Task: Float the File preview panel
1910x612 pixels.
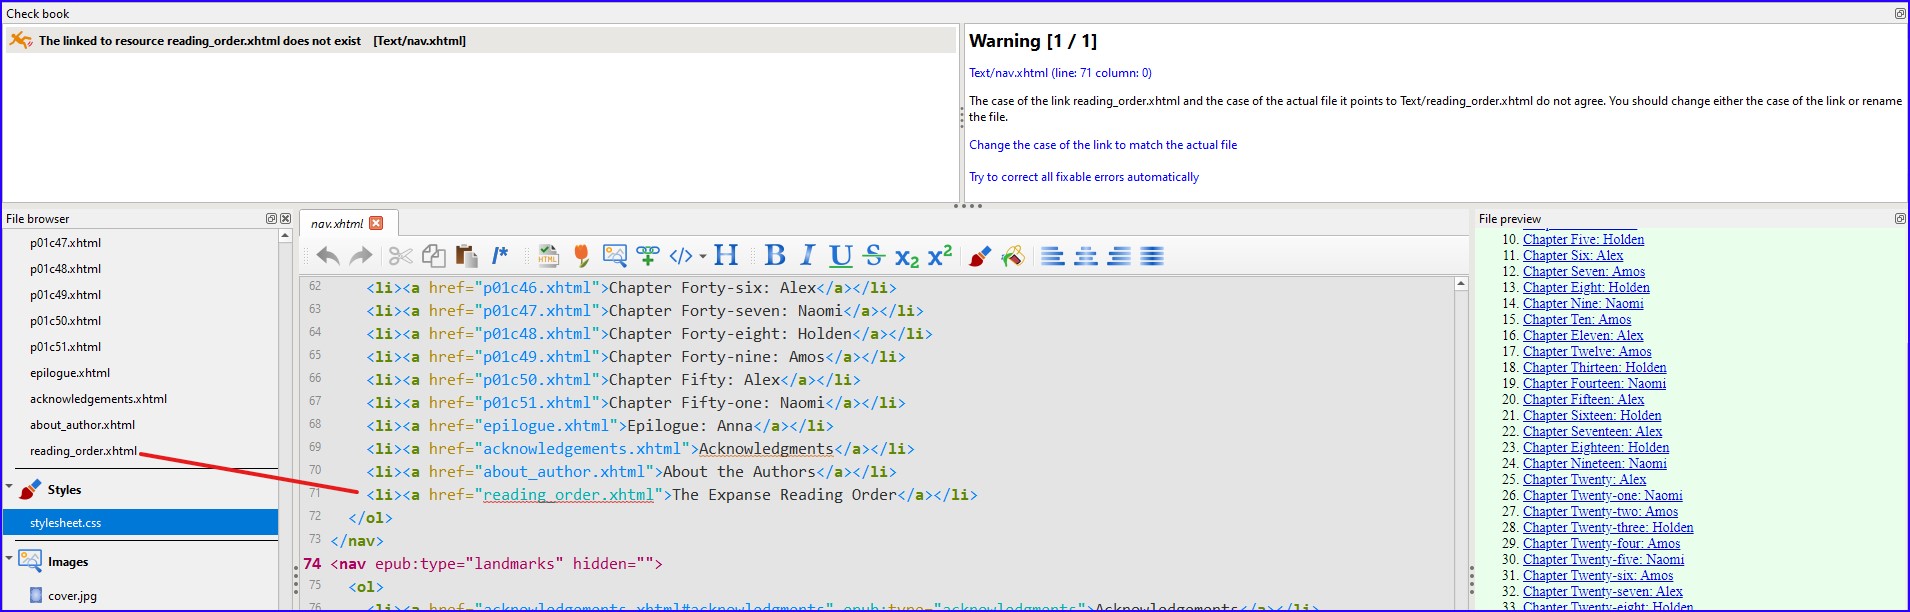Action: [x=1900, y=218]
